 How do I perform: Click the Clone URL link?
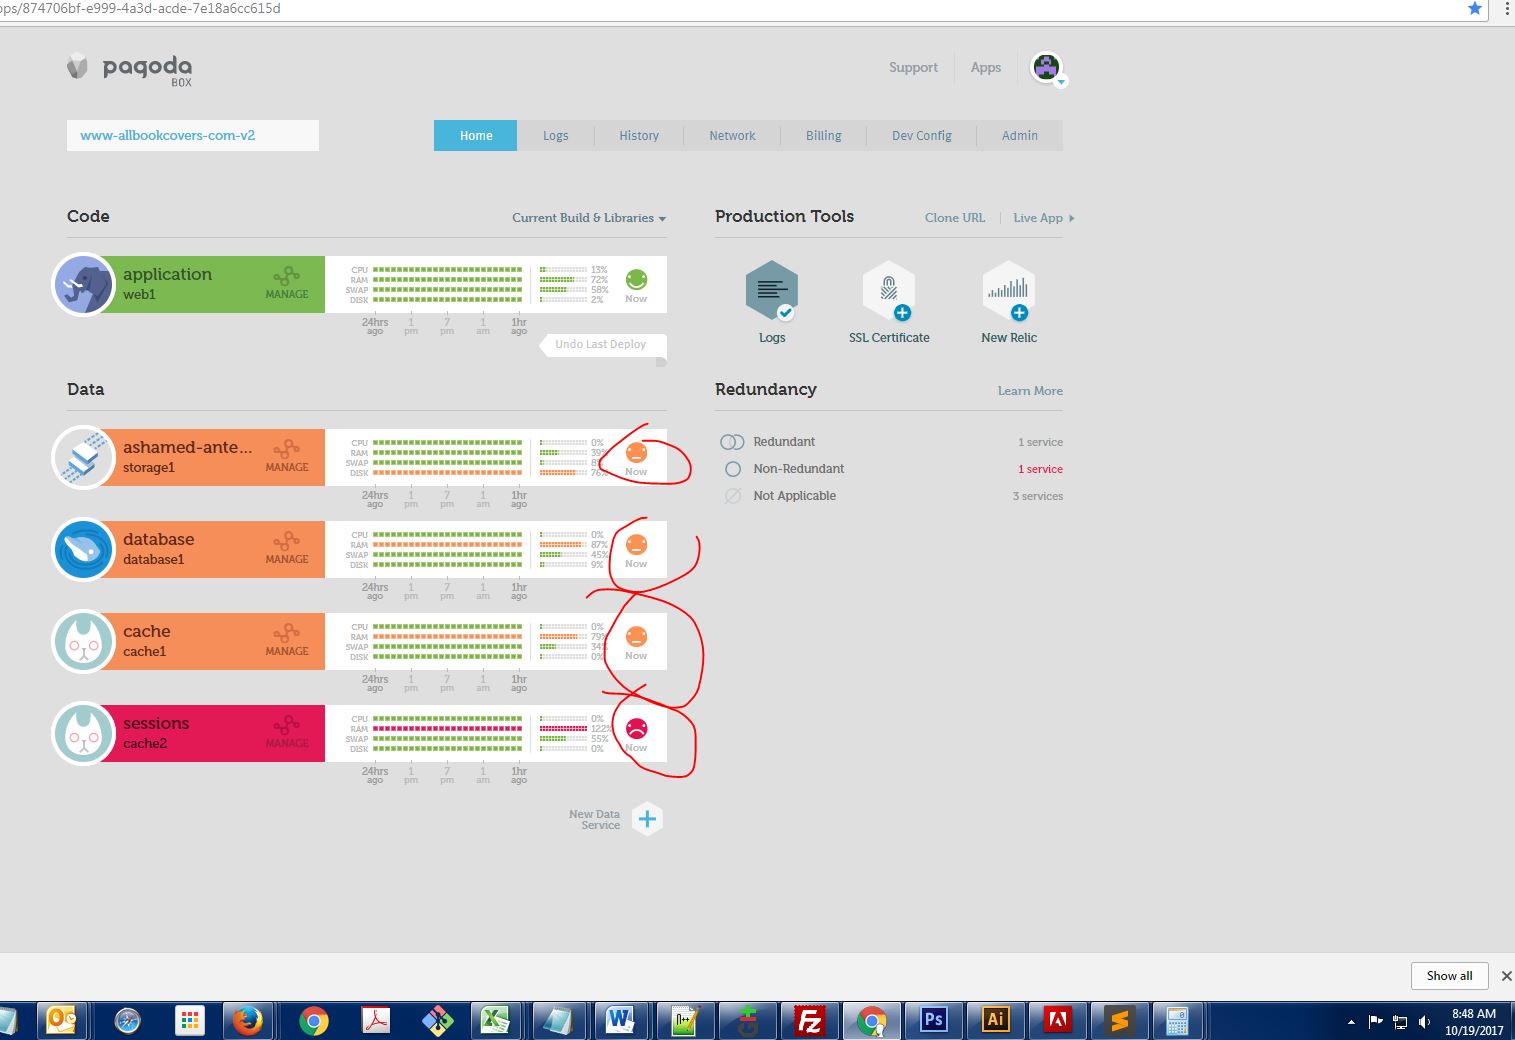click(x=955, y=218)
